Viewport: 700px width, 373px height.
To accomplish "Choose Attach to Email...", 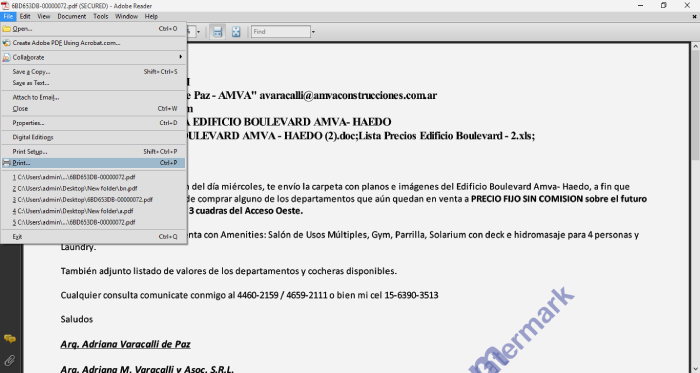I will 93,97.
